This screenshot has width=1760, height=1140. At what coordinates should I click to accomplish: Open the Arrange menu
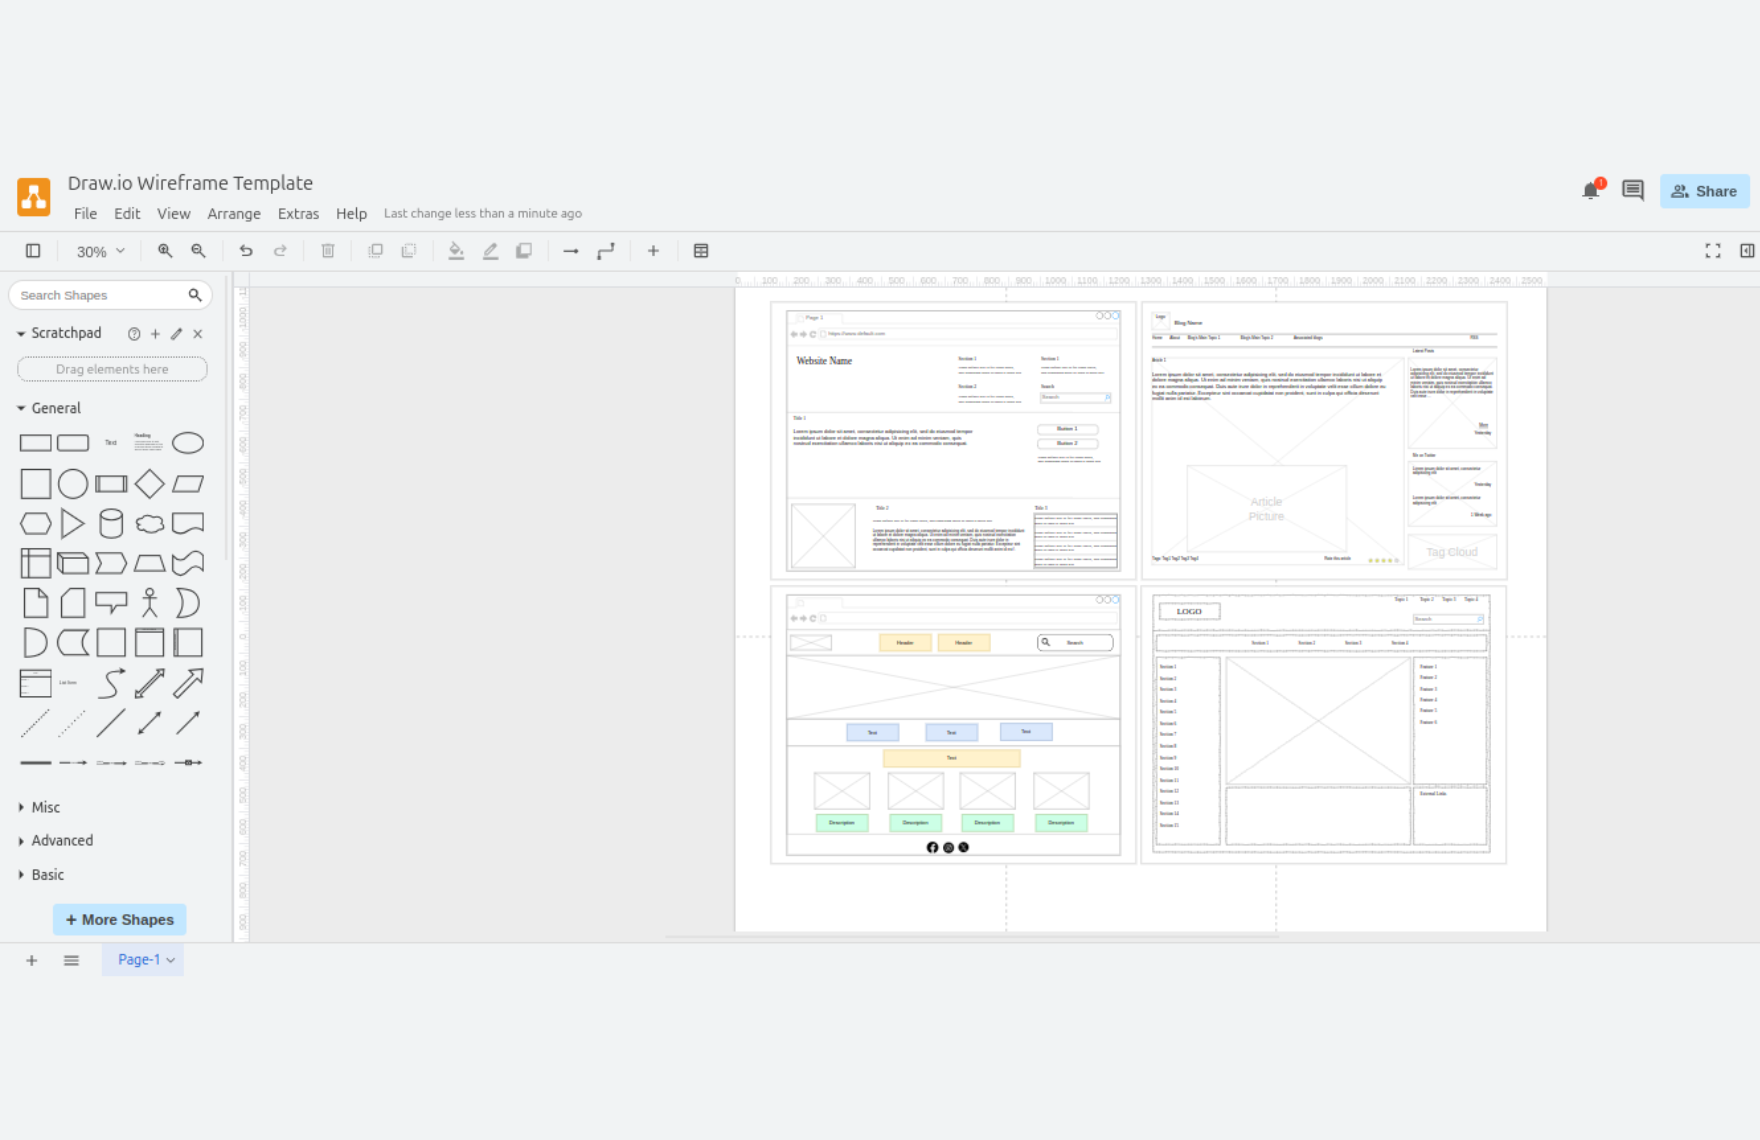pyautogui.click(x=234, y=214)
